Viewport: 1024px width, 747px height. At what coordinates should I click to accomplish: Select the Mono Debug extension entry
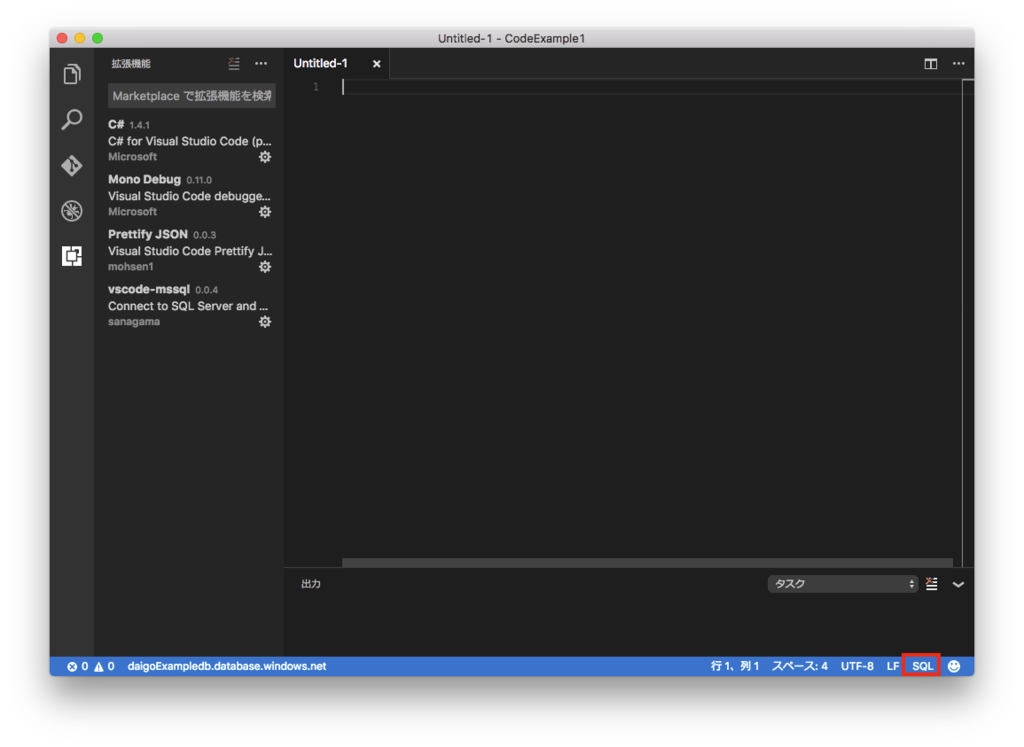click(x=189, y=195)
